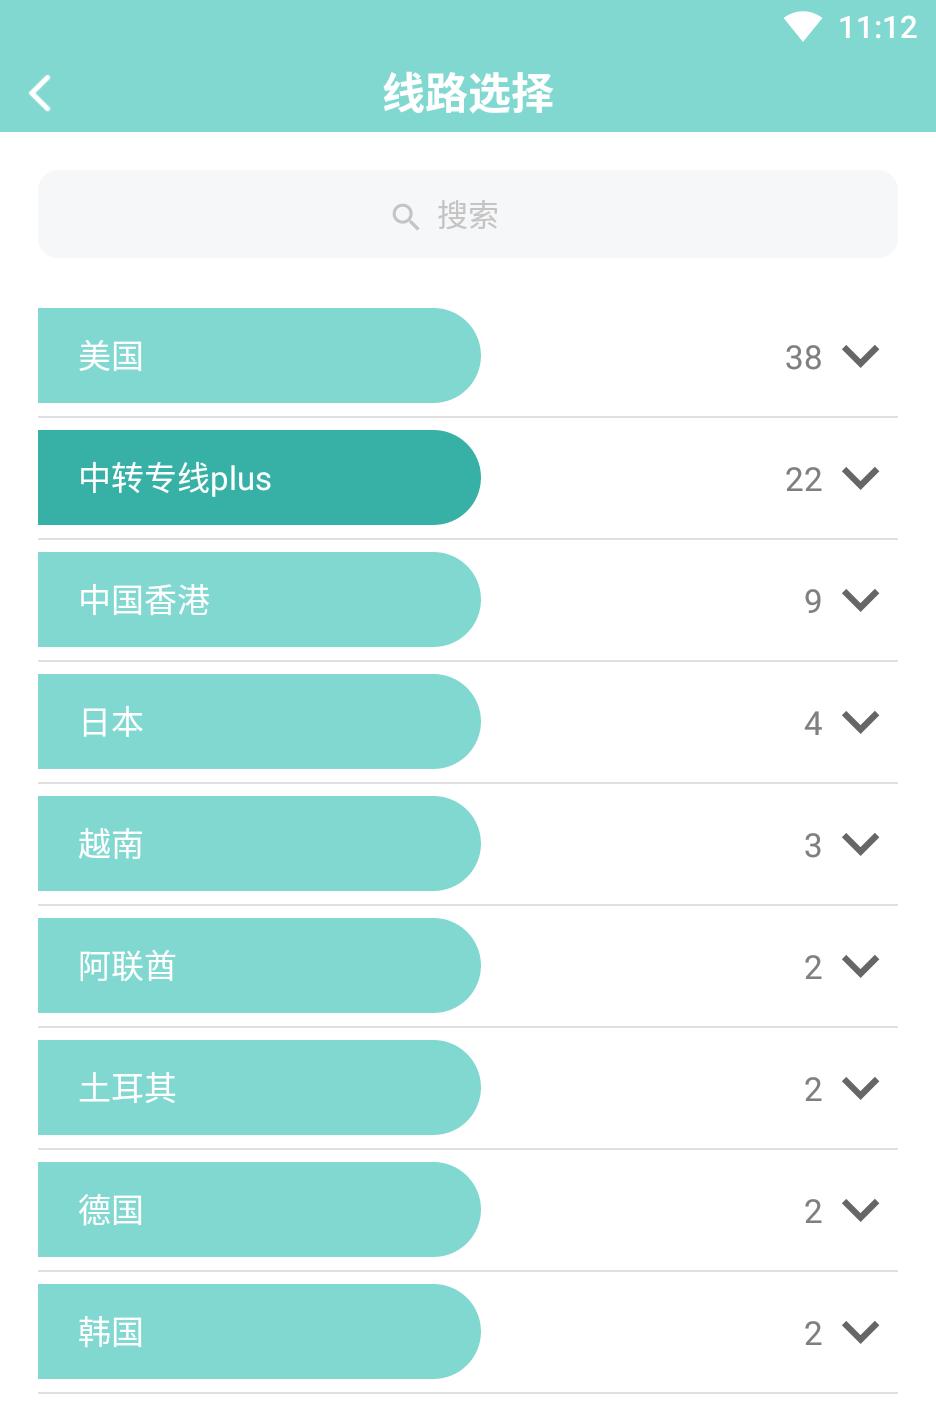Expand the 韩国 chevron
The height and width of the screenshot is (1404, 936).
[x=860, y=1332]
